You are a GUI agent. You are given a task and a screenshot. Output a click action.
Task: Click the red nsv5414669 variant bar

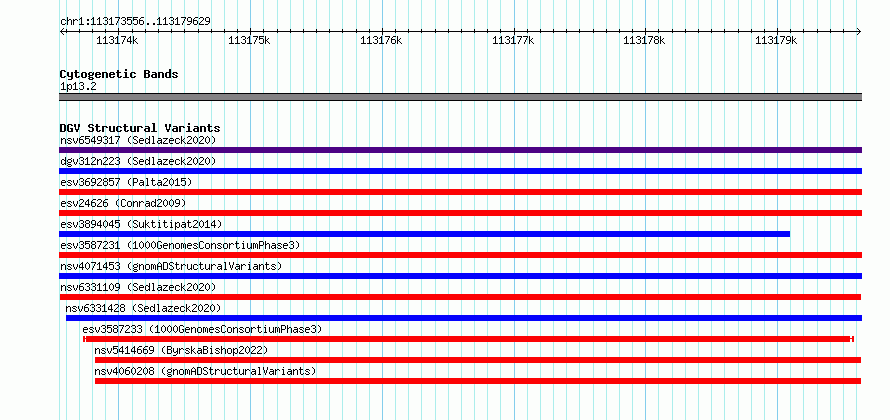pos(478,360)
